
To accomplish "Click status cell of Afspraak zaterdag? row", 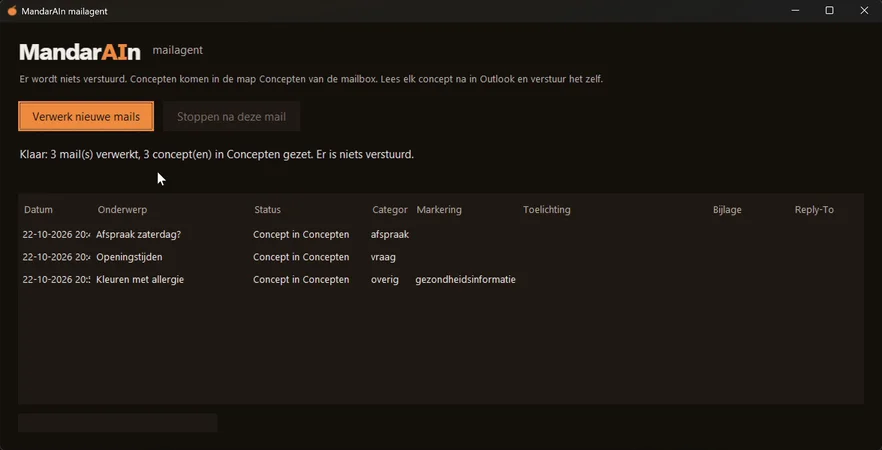I will coord(301,235).
